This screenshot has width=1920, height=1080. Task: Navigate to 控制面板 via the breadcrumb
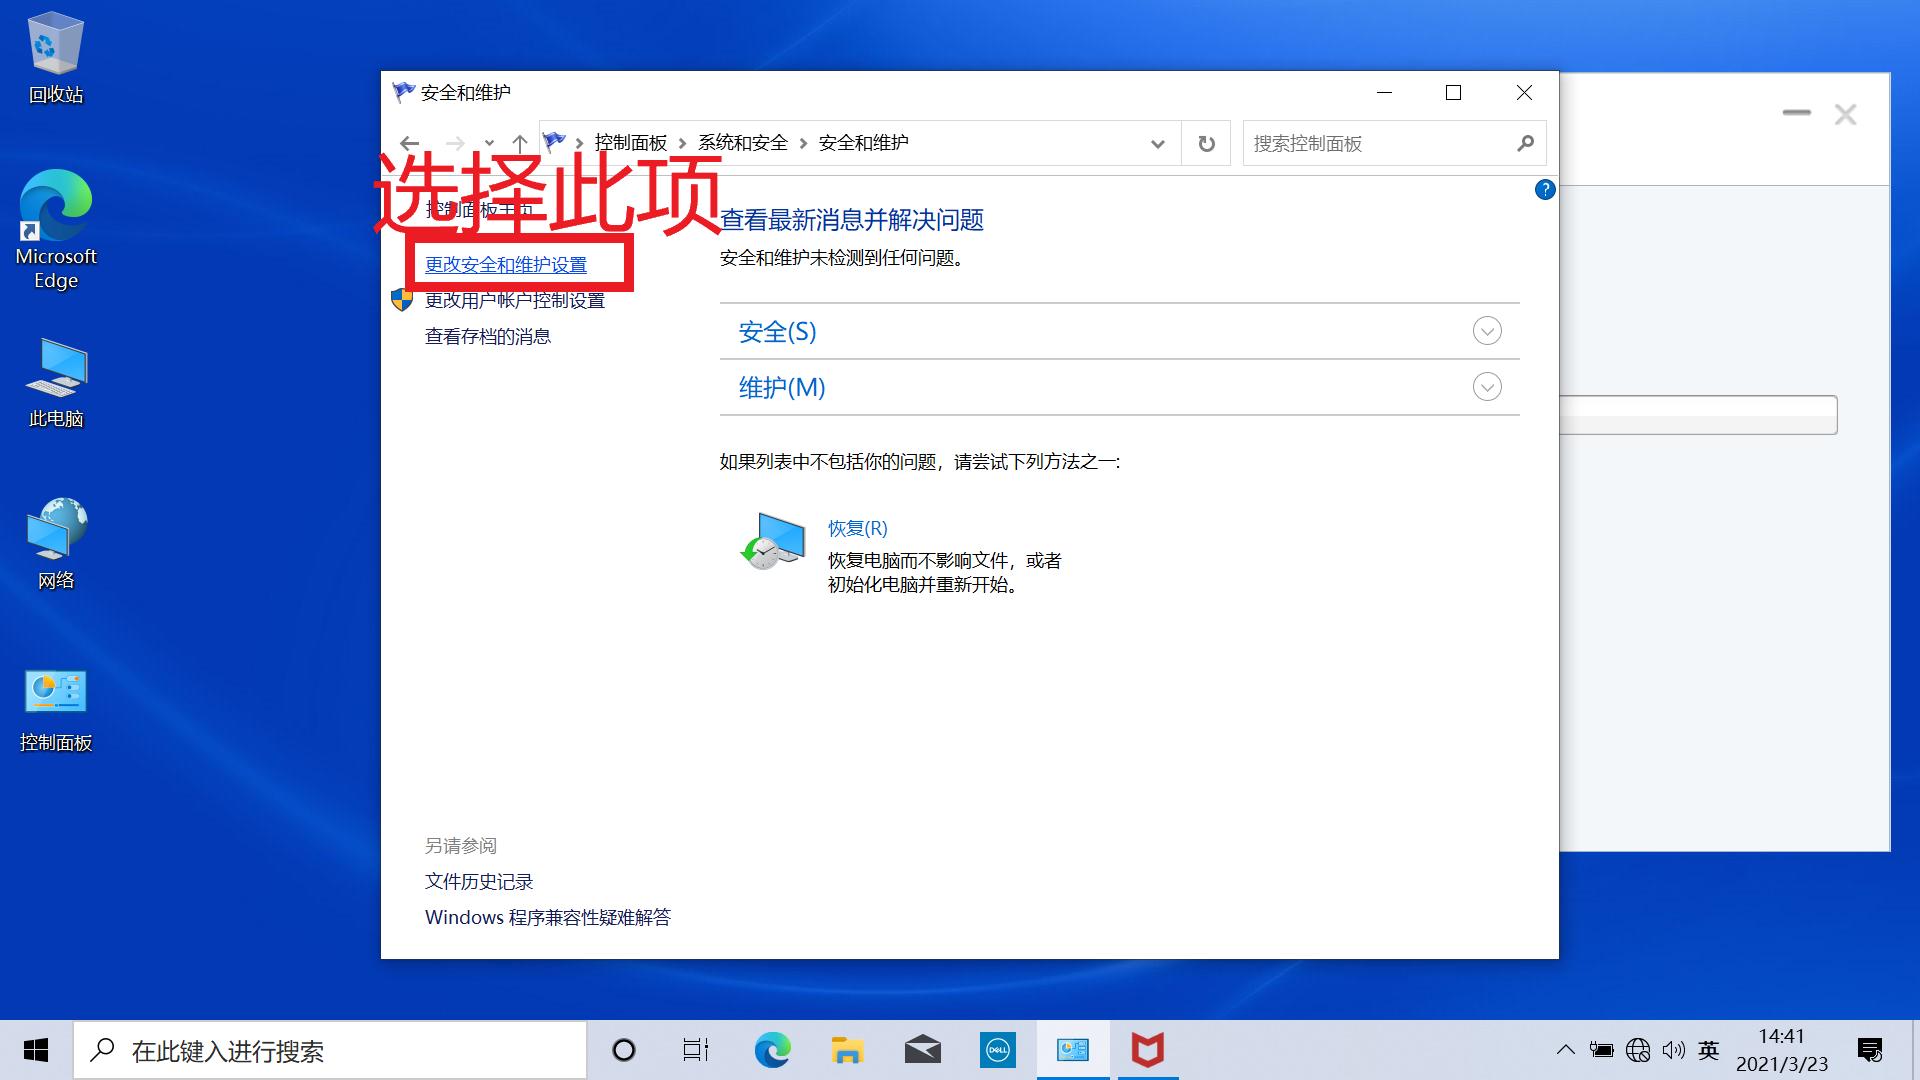click(x=629, y=142)
